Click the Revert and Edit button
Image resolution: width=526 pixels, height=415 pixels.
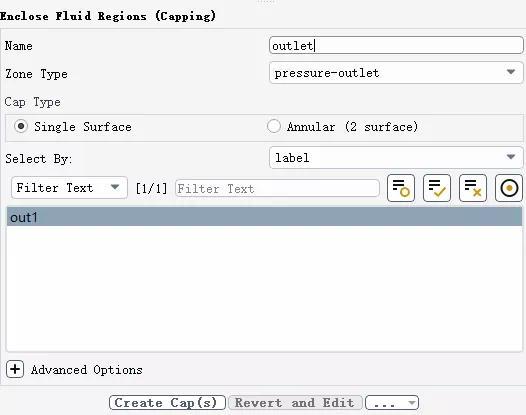(295, 403)
